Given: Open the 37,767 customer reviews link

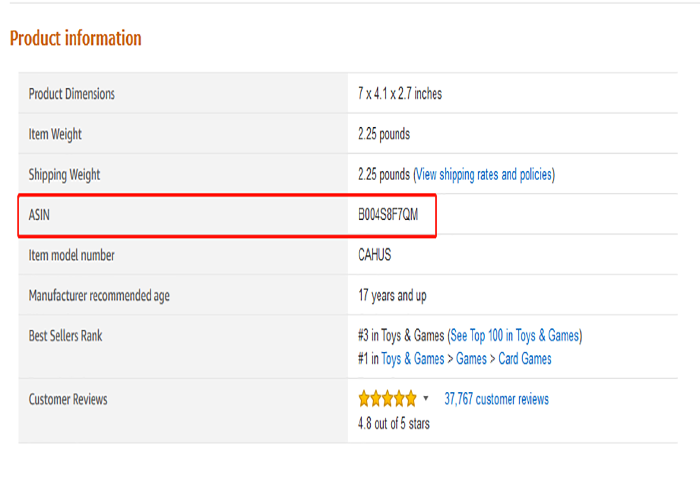Looking at the screenshot, I should (496, 399).
